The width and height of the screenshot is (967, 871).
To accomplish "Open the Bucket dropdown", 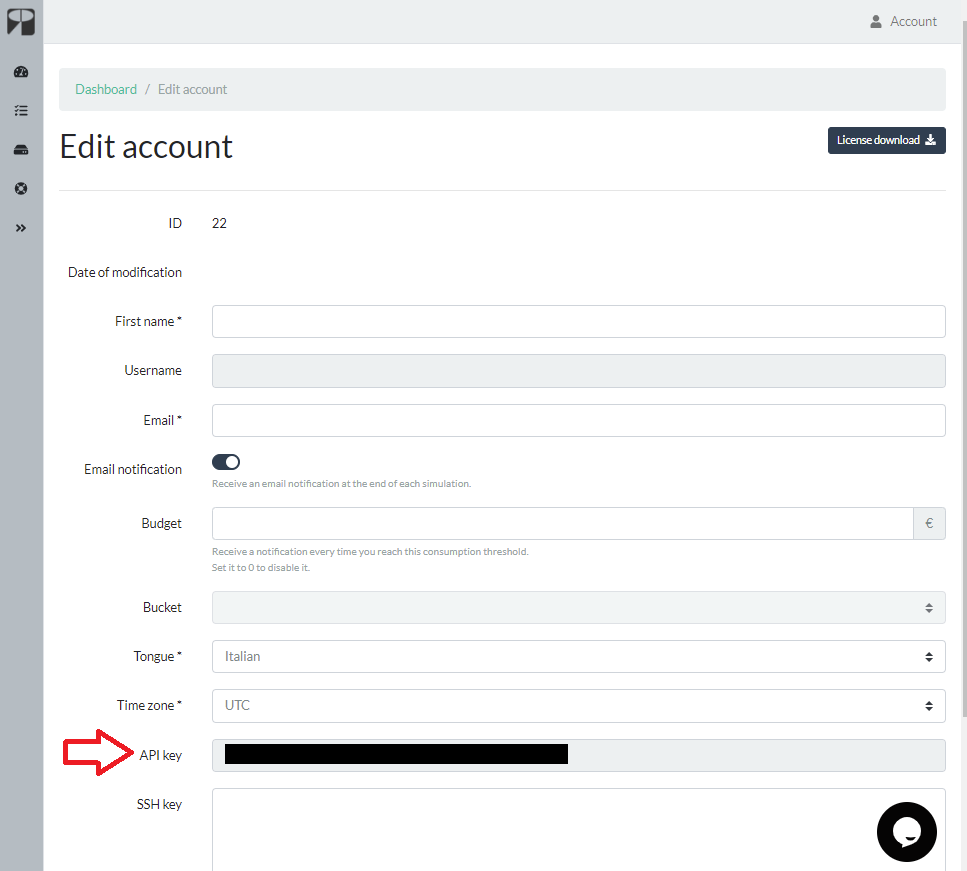I will 578,608.
